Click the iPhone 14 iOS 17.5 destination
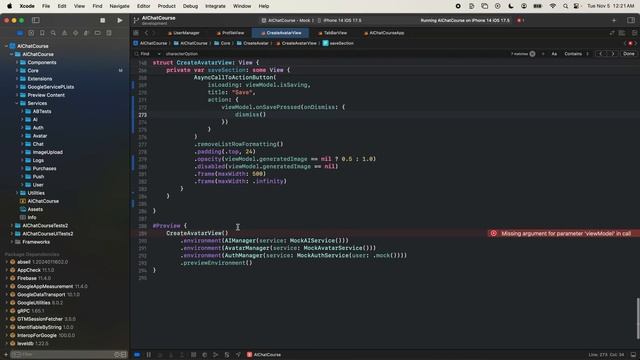Image resolution: width=640 pixels, height=360 pixels. 339,20
